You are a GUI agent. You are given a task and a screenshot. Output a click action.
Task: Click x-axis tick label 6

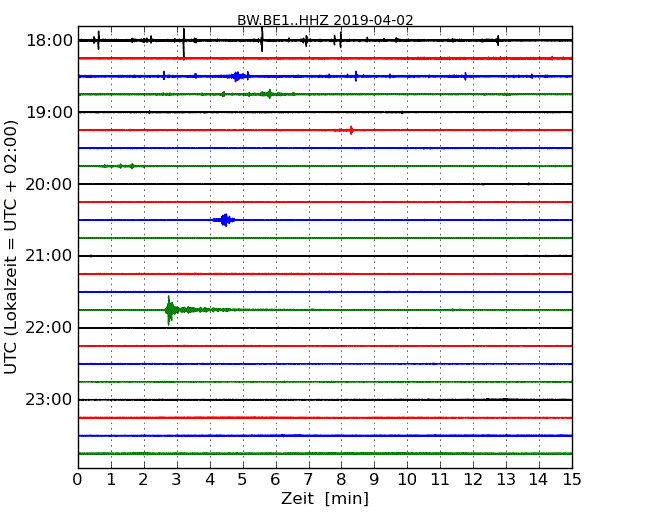coord(275,480)
